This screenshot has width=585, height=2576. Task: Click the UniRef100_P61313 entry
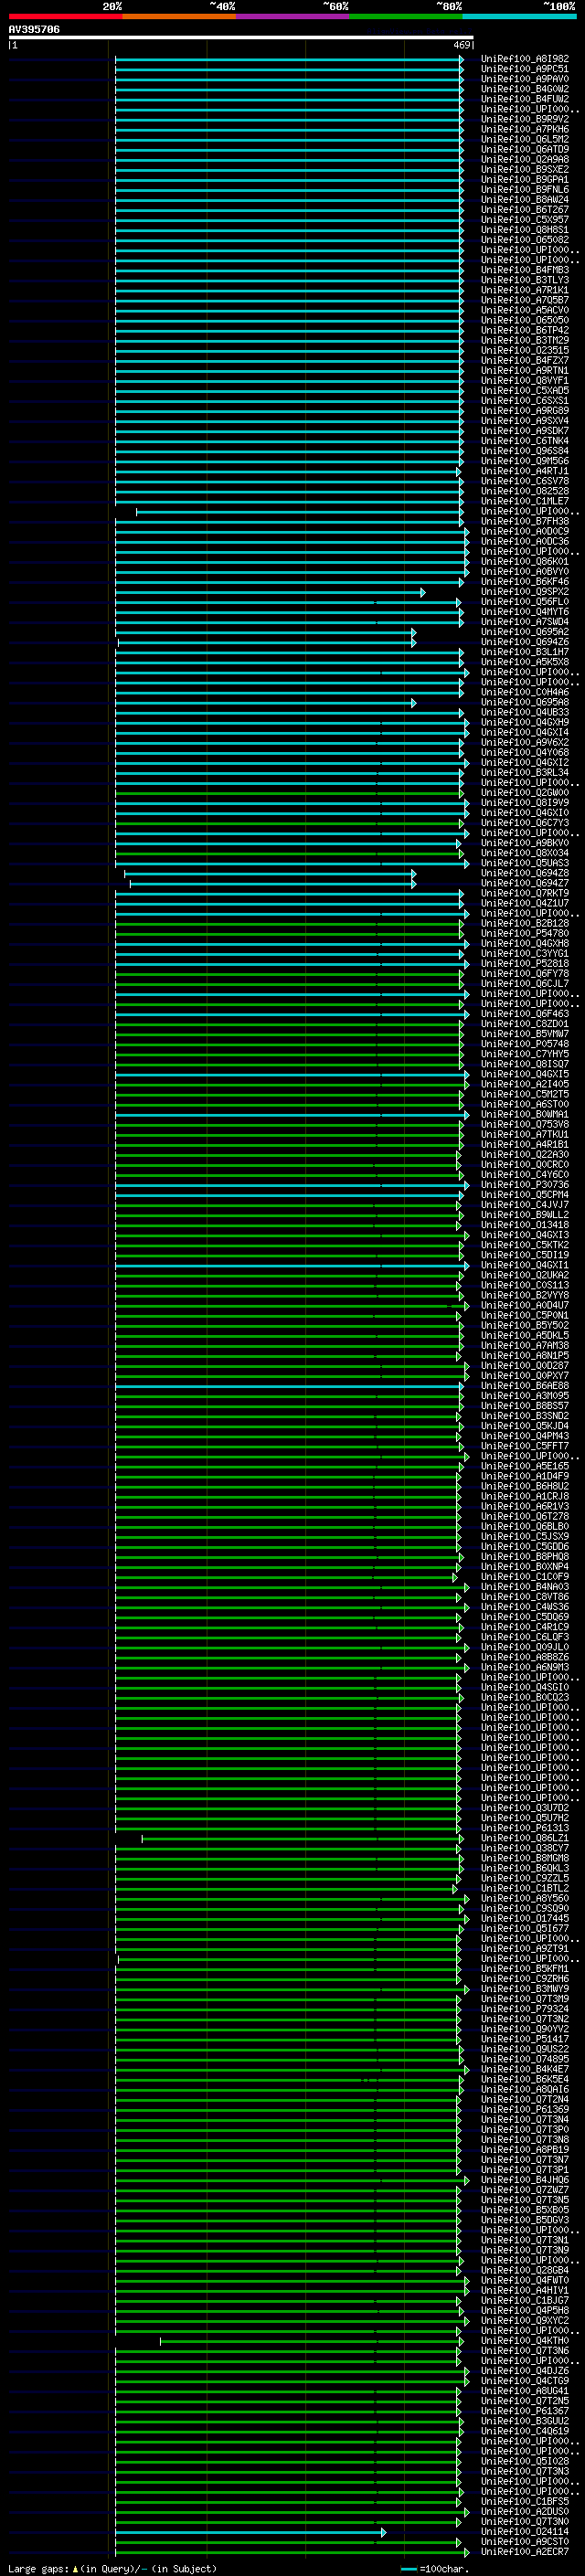point(525,1828)
